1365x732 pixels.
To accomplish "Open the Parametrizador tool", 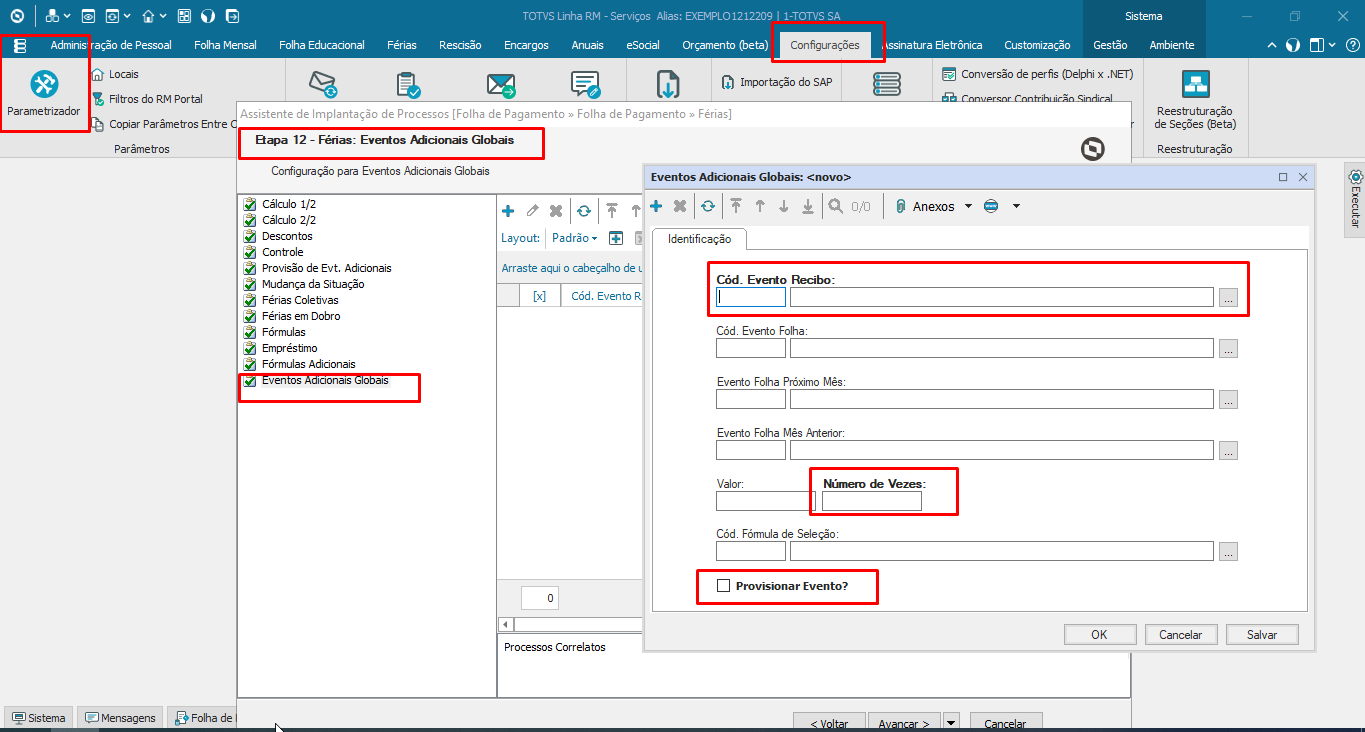I will (43, 95).
